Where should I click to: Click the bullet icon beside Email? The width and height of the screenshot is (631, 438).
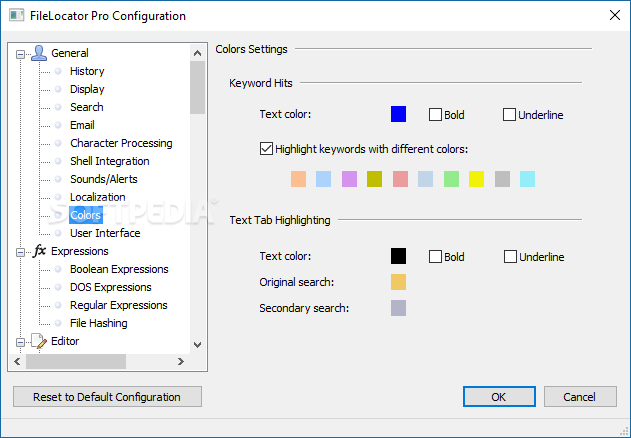click(58, 125)
